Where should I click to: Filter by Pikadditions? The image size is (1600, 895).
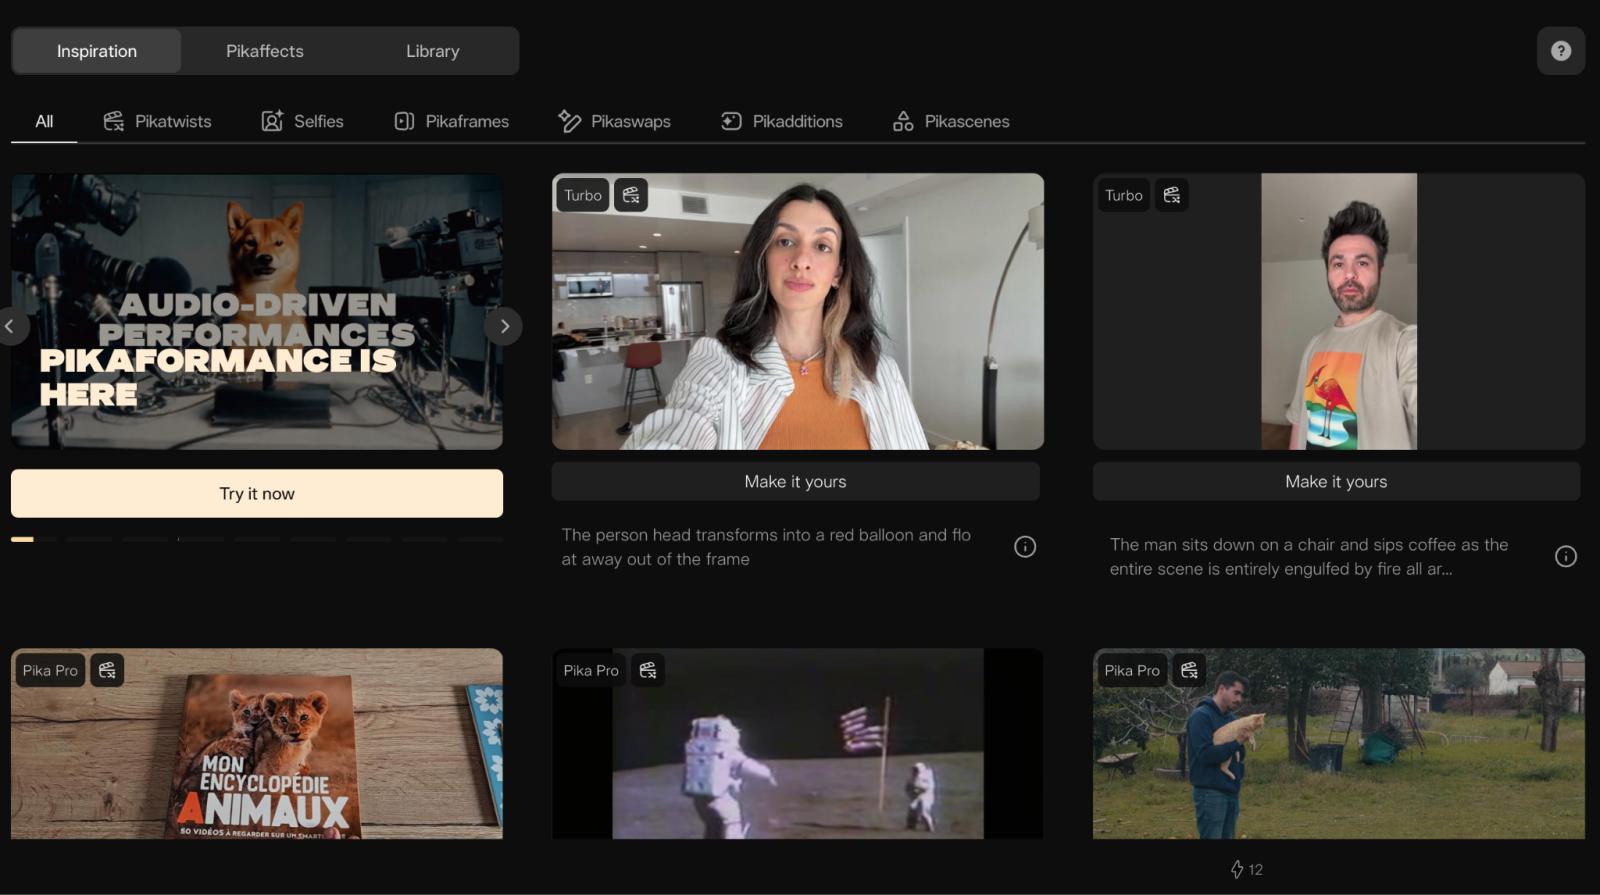(782, 121)
